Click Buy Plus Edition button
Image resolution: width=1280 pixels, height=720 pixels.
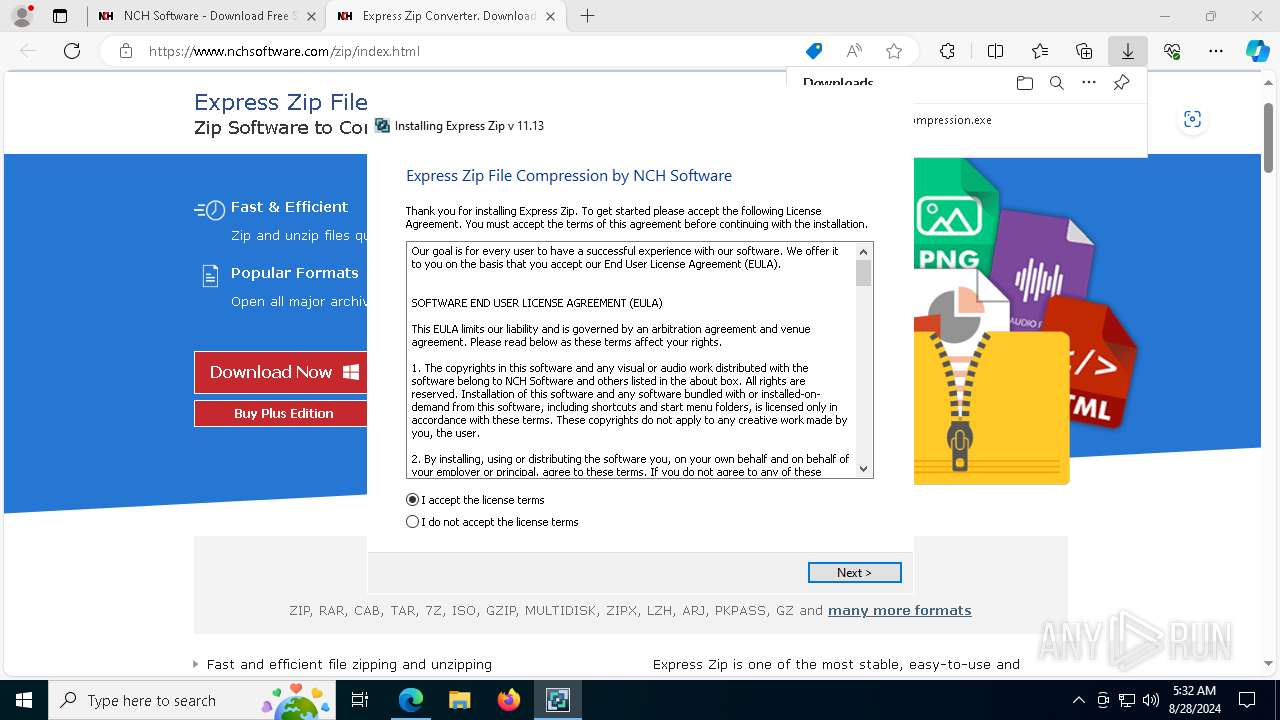click(x=281, y=413)
